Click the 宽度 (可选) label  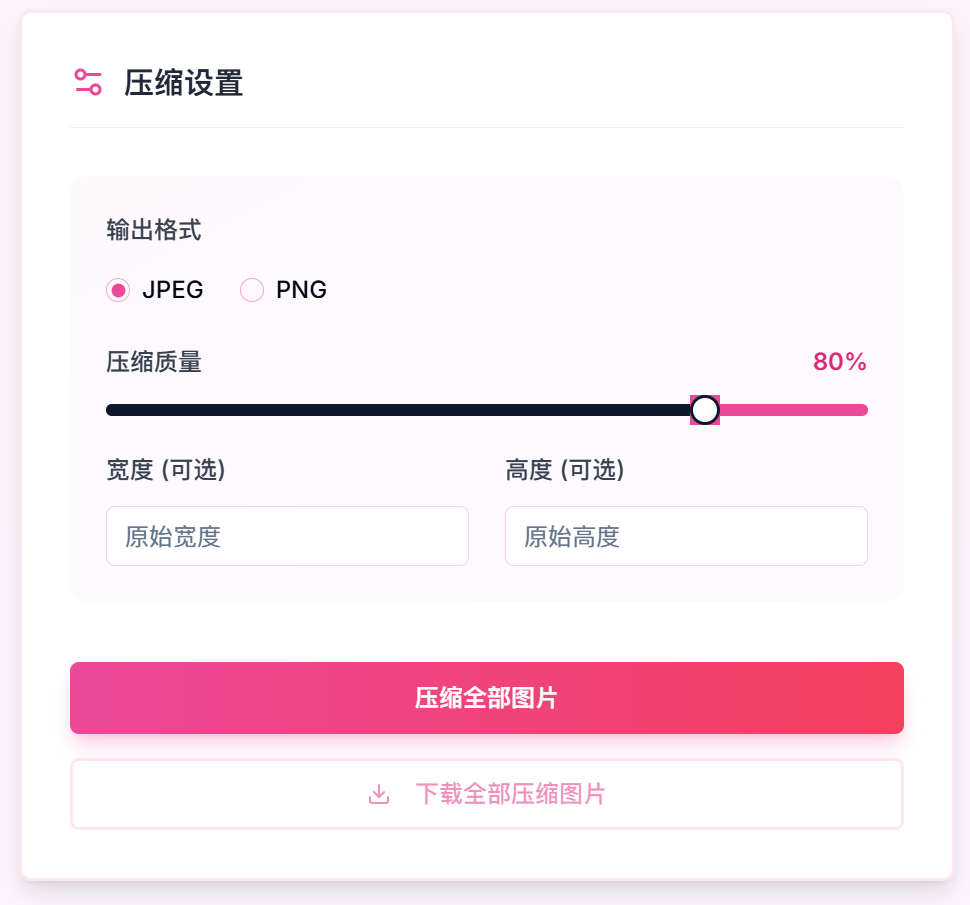[x=166, y=470]
